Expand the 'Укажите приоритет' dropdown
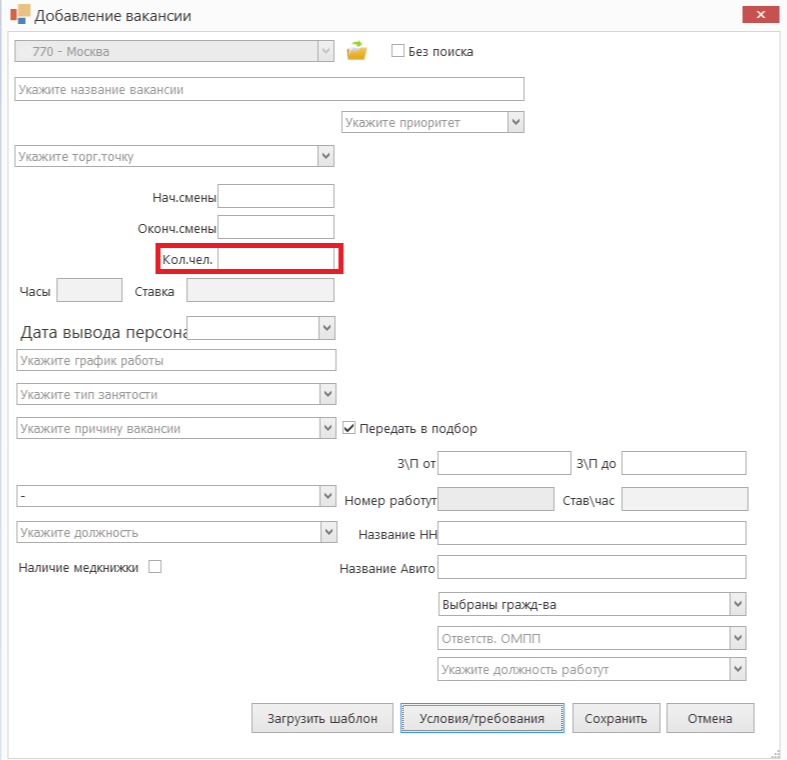The image size is (787, 760). tap(516, 122)
